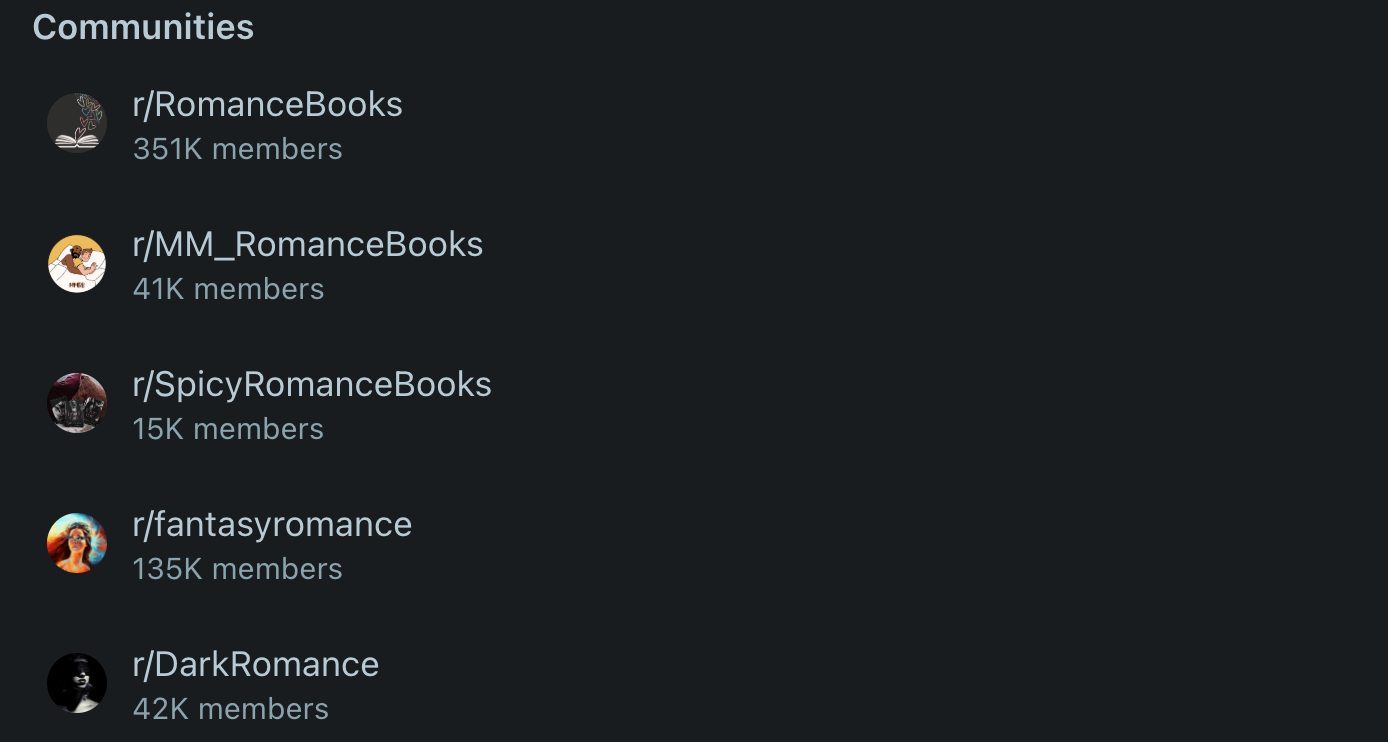This screenshot has height=742, width=1388.
Task: Click the r/fantasyromance community avatar icon
Action: (x=77, y=543)
